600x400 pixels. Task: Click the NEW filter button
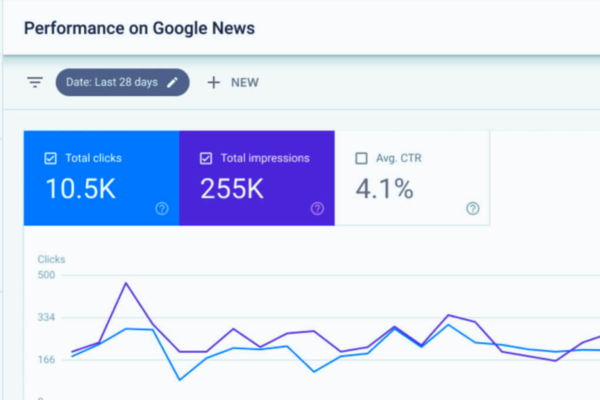click(233, 82)
